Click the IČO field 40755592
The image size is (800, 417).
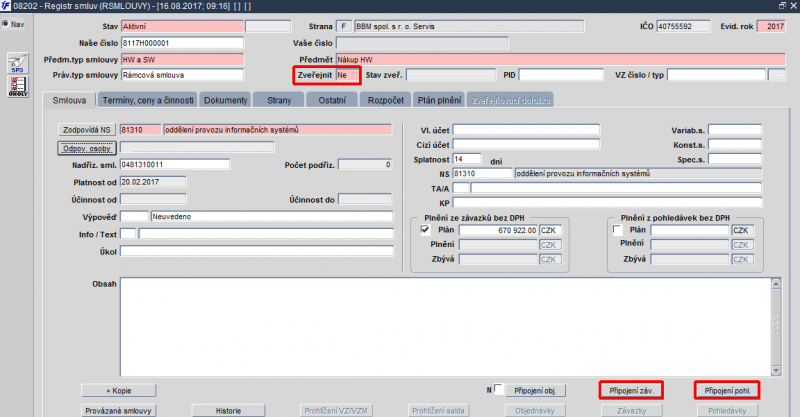coord(683,26)
